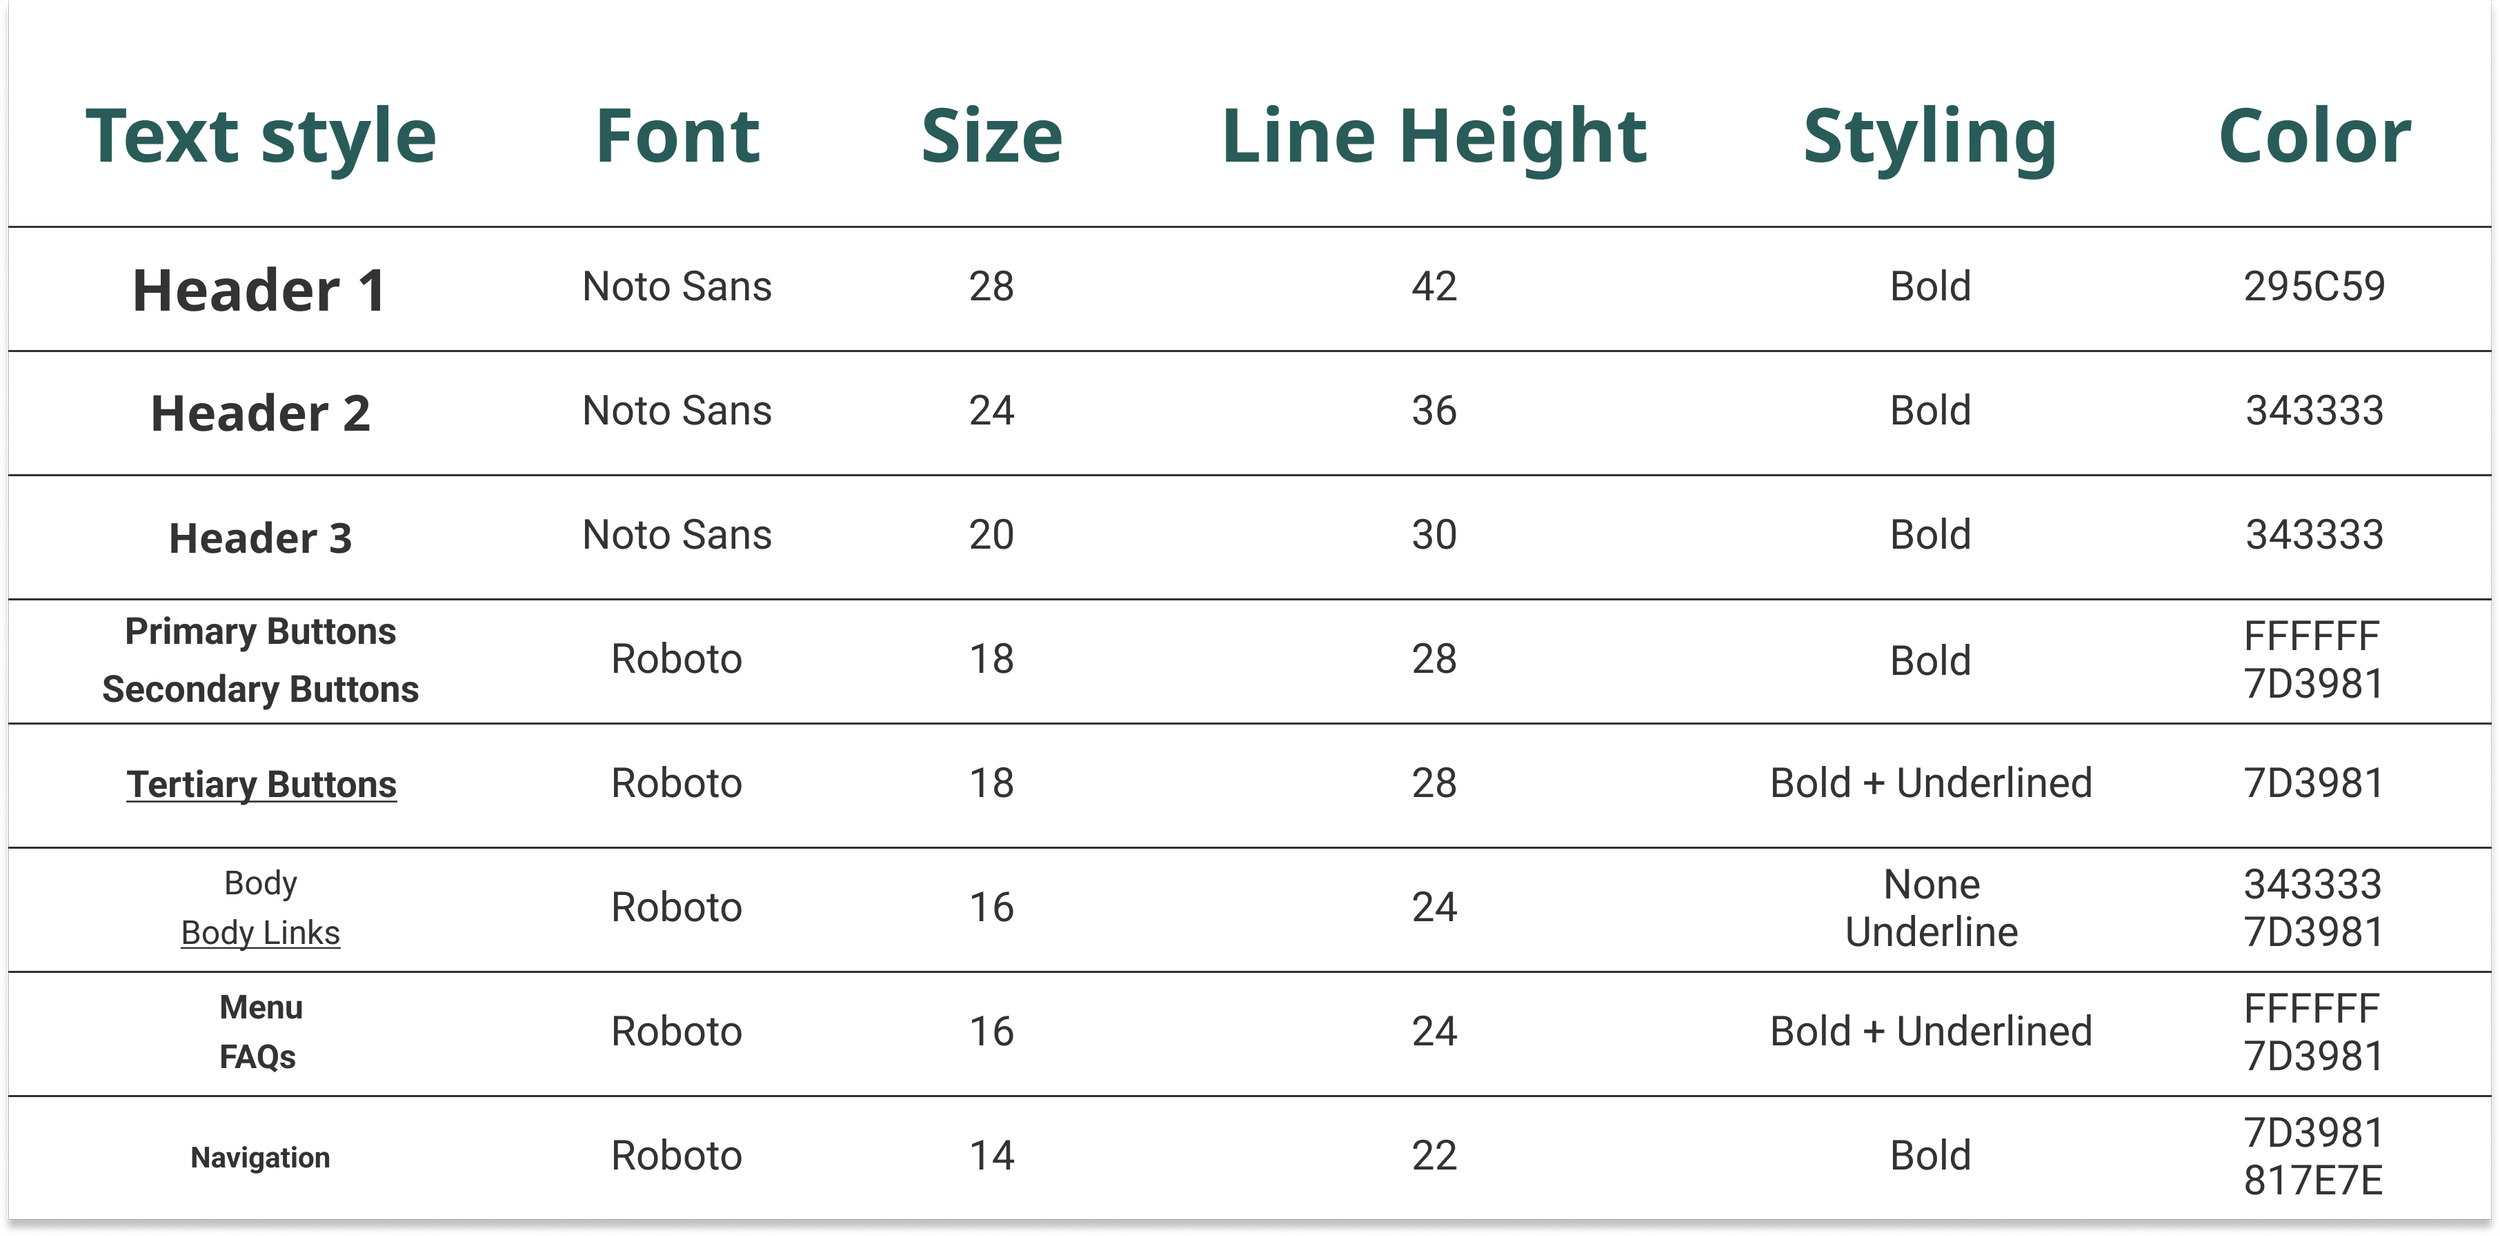Select the Color column header
The height and width of the screenshot is (1236, 2500).
[2314, 136]
